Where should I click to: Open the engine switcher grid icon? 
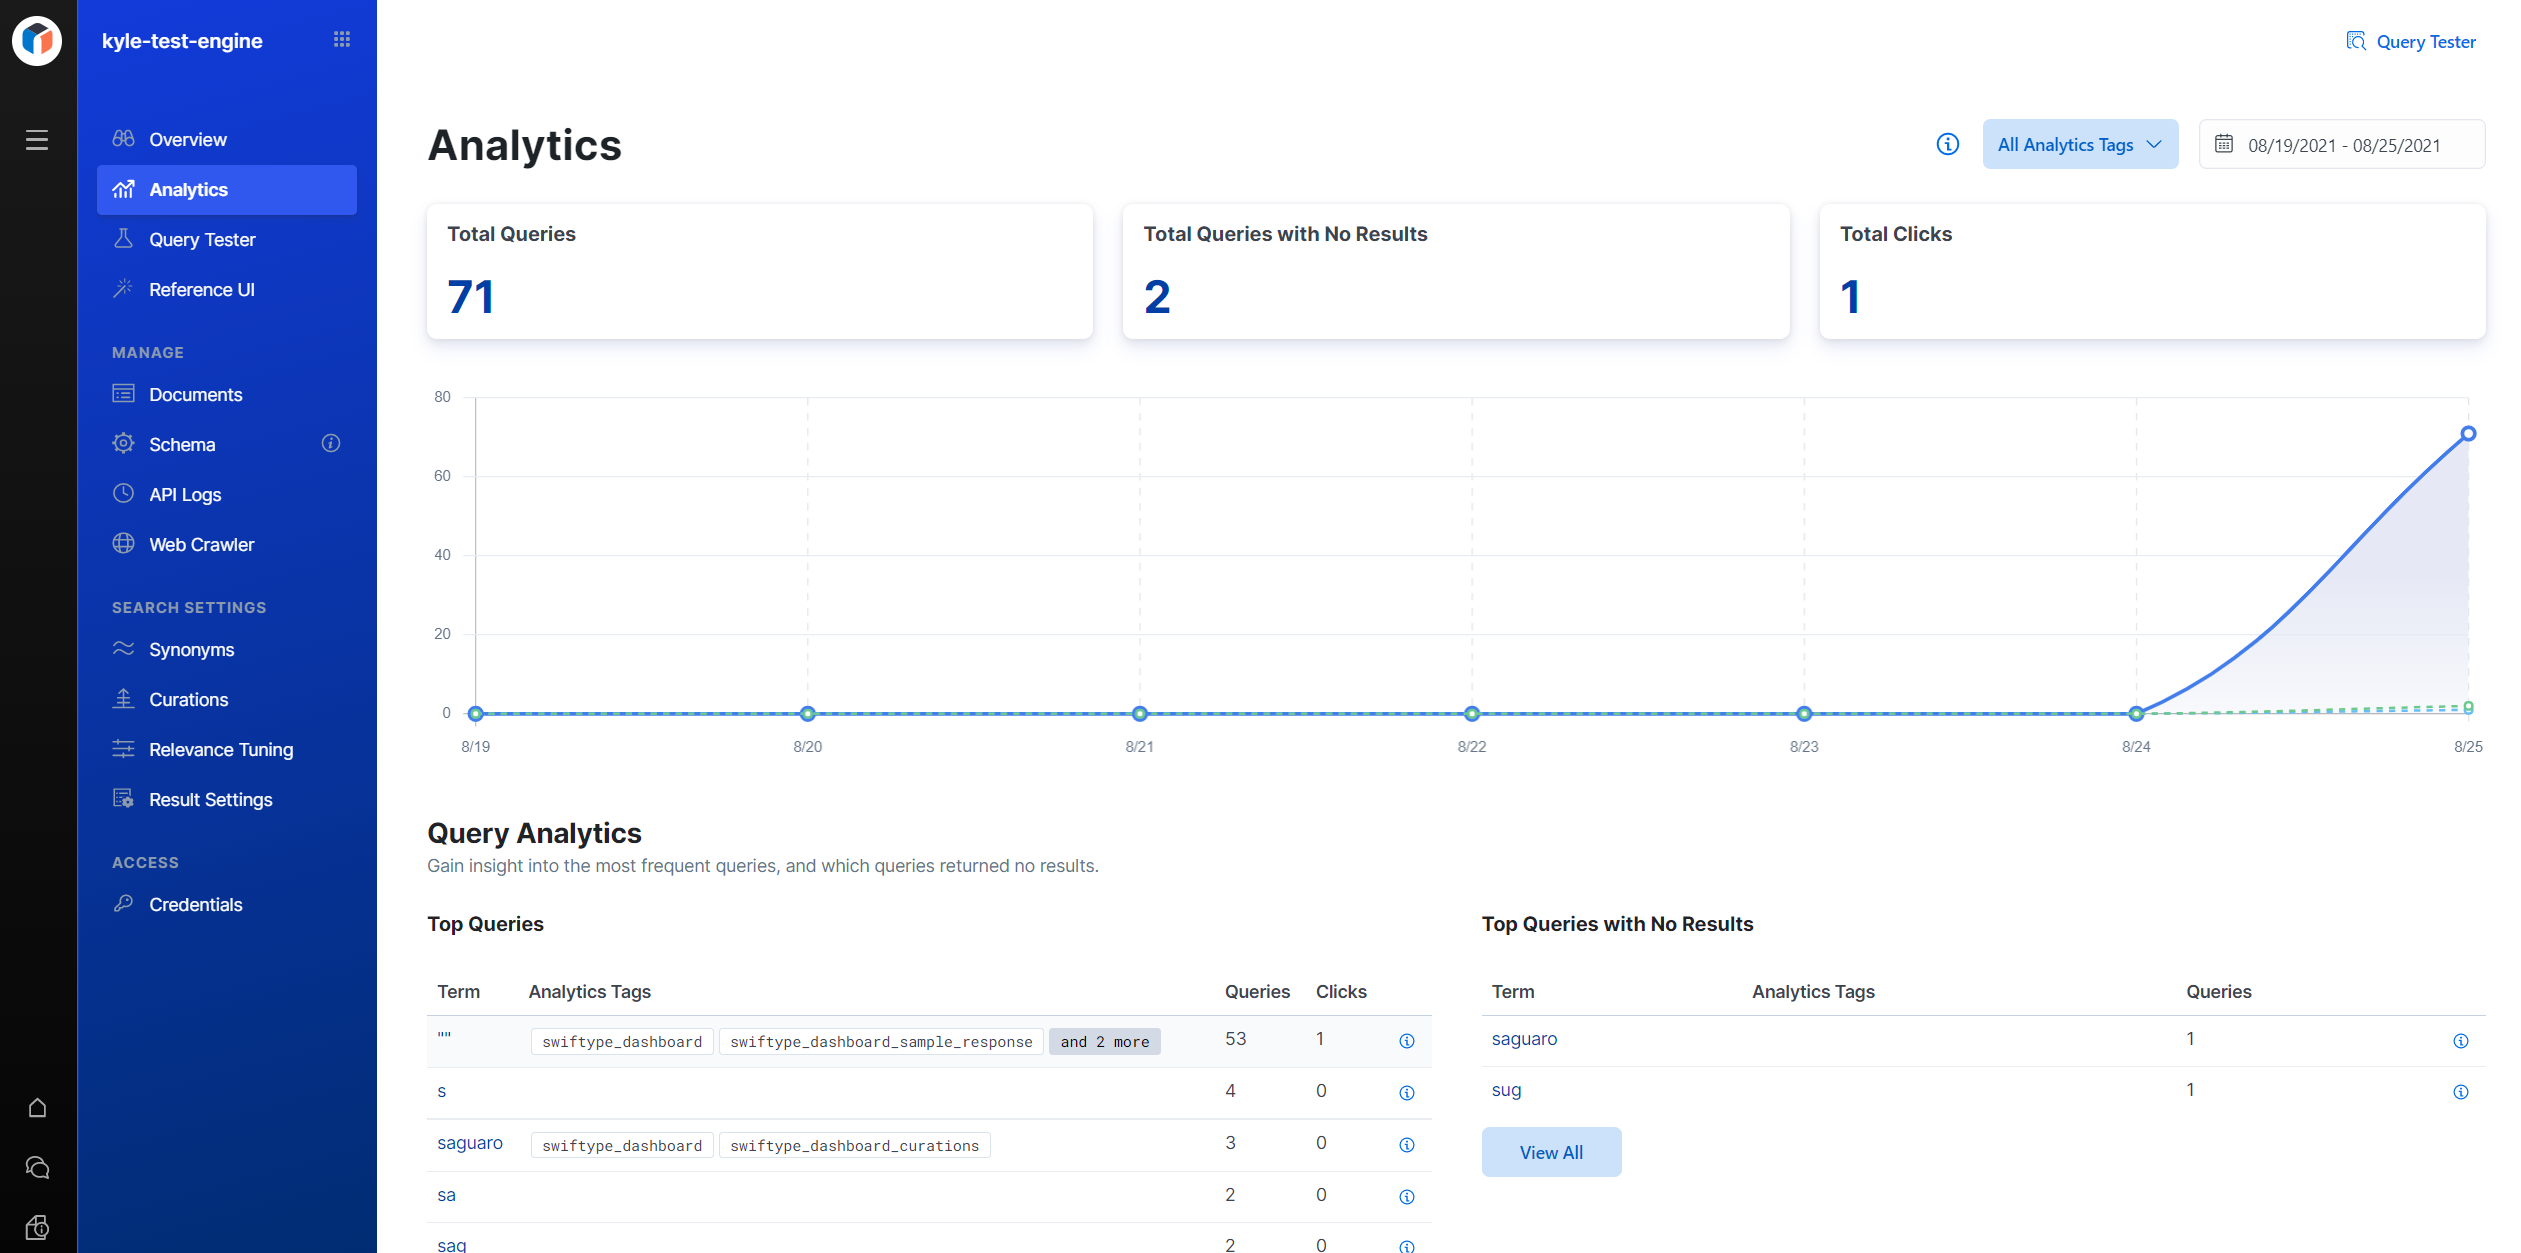pos(342,40)
